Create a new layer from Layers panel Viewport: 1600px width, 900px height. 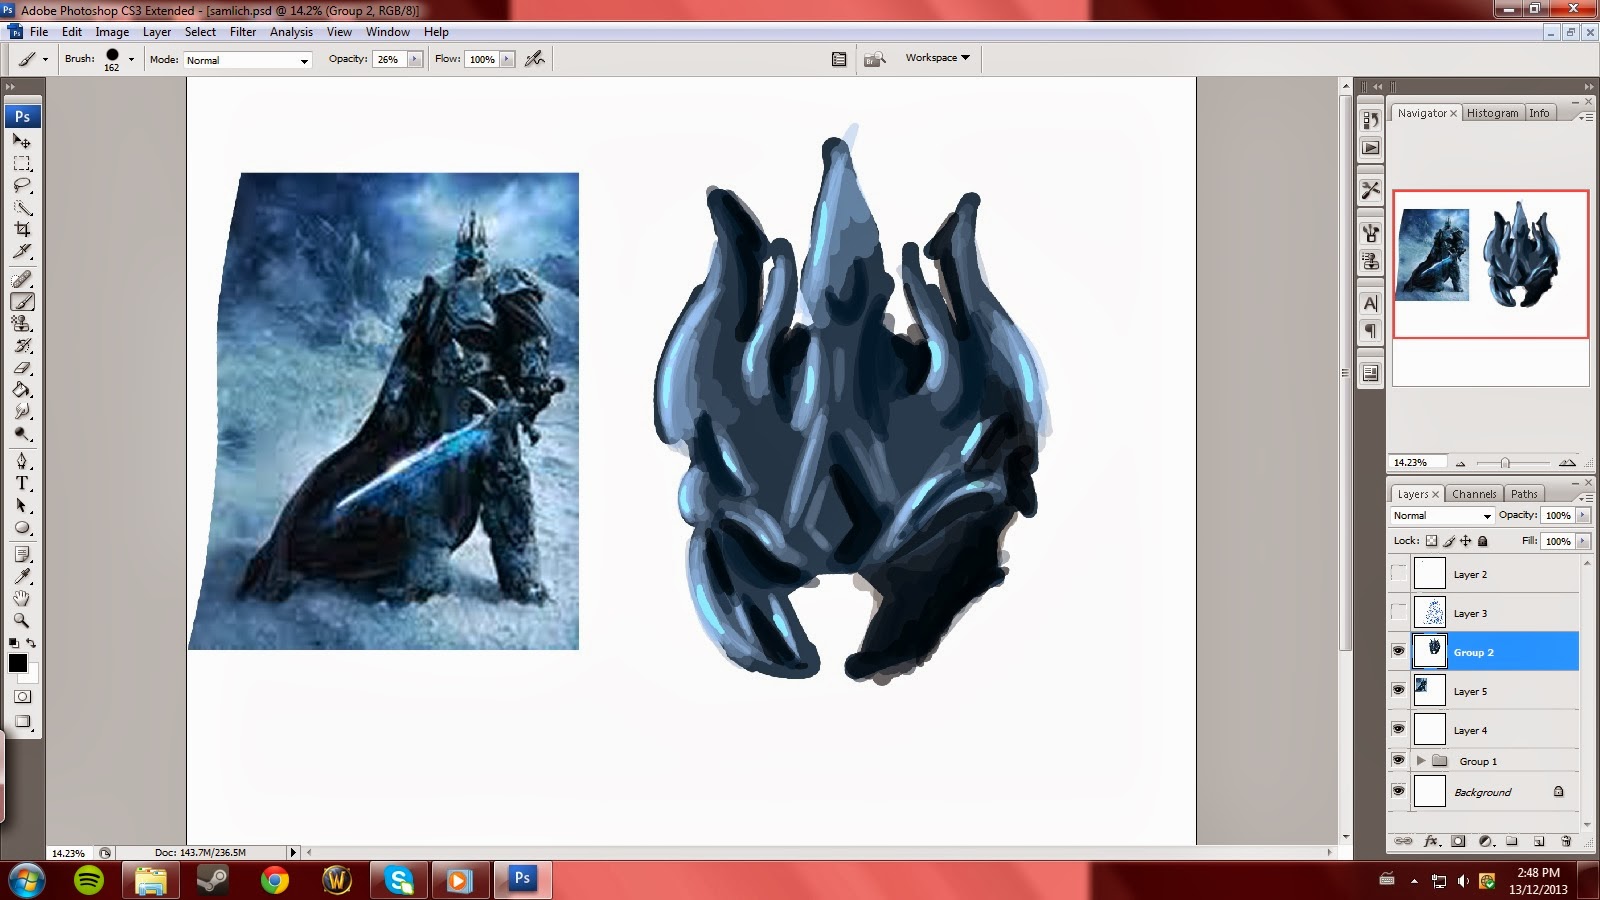click(x=1540, y=842)
